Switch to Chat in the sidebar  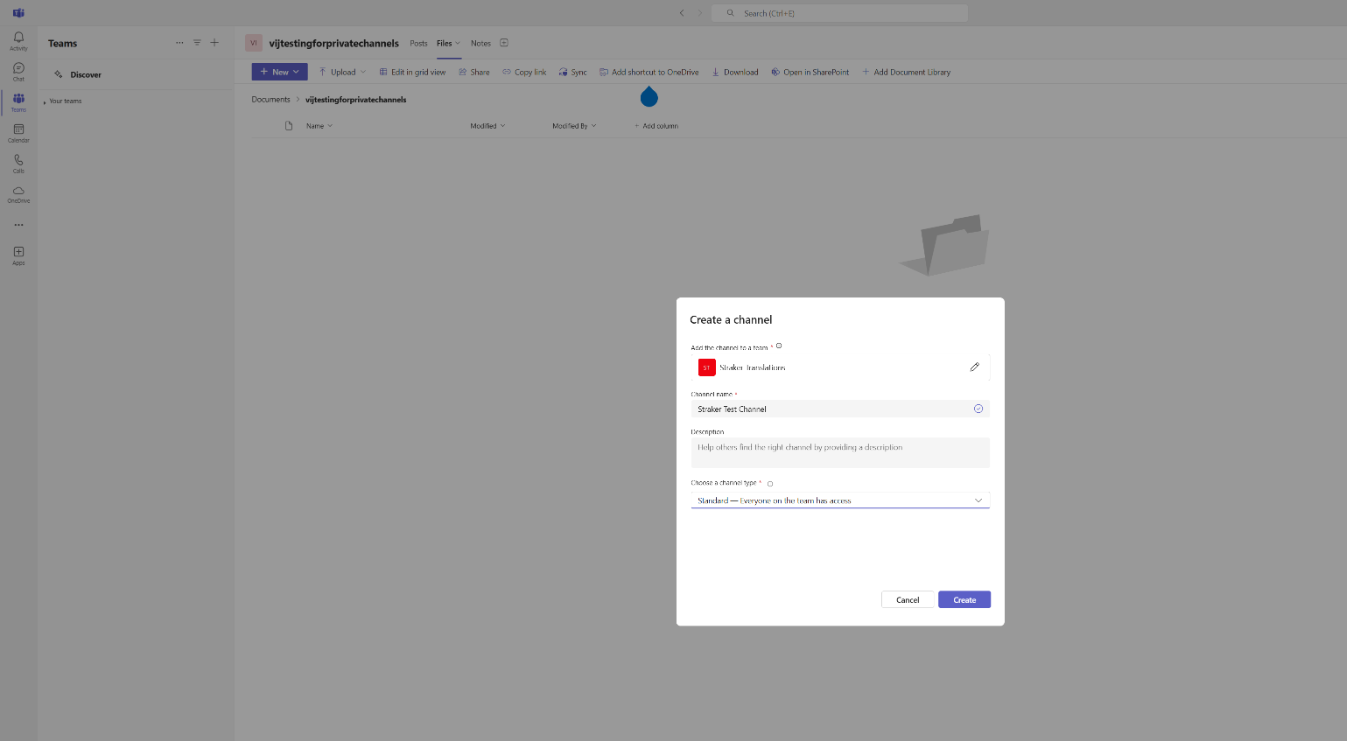(x=18, y=70)
